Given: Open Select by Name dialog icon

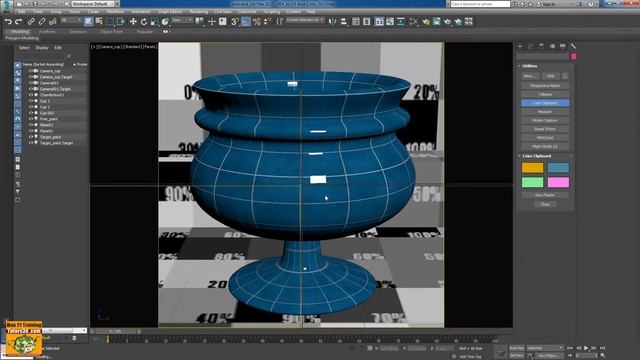Looking at the screenshot, I should pyautogui.click(x=99, y=22).
